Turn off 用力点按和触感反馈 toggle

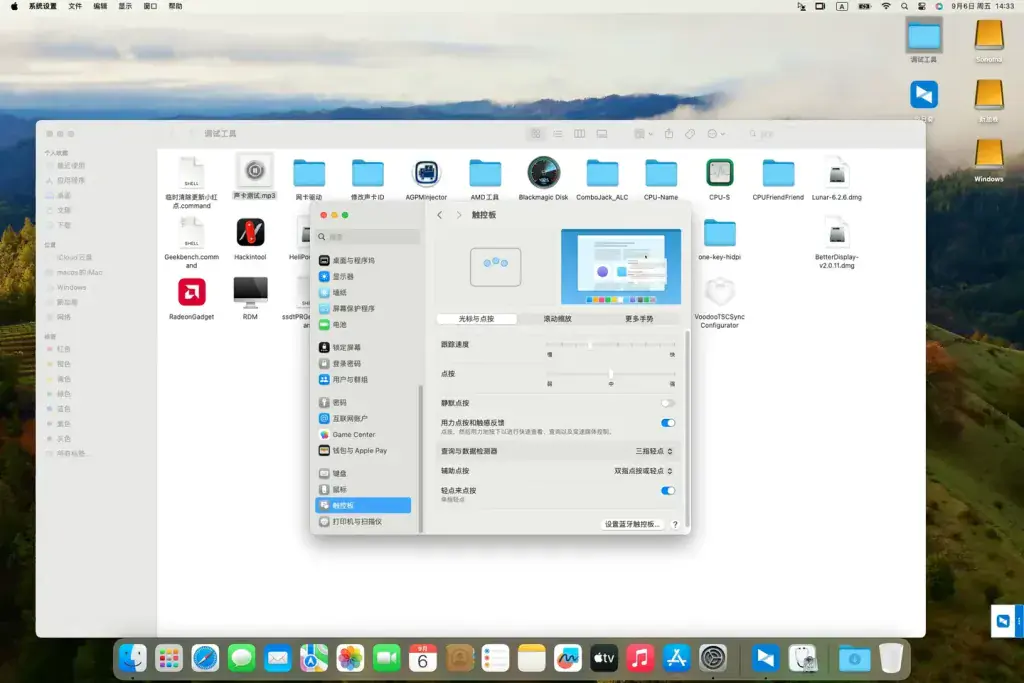(x=667, y=422)
